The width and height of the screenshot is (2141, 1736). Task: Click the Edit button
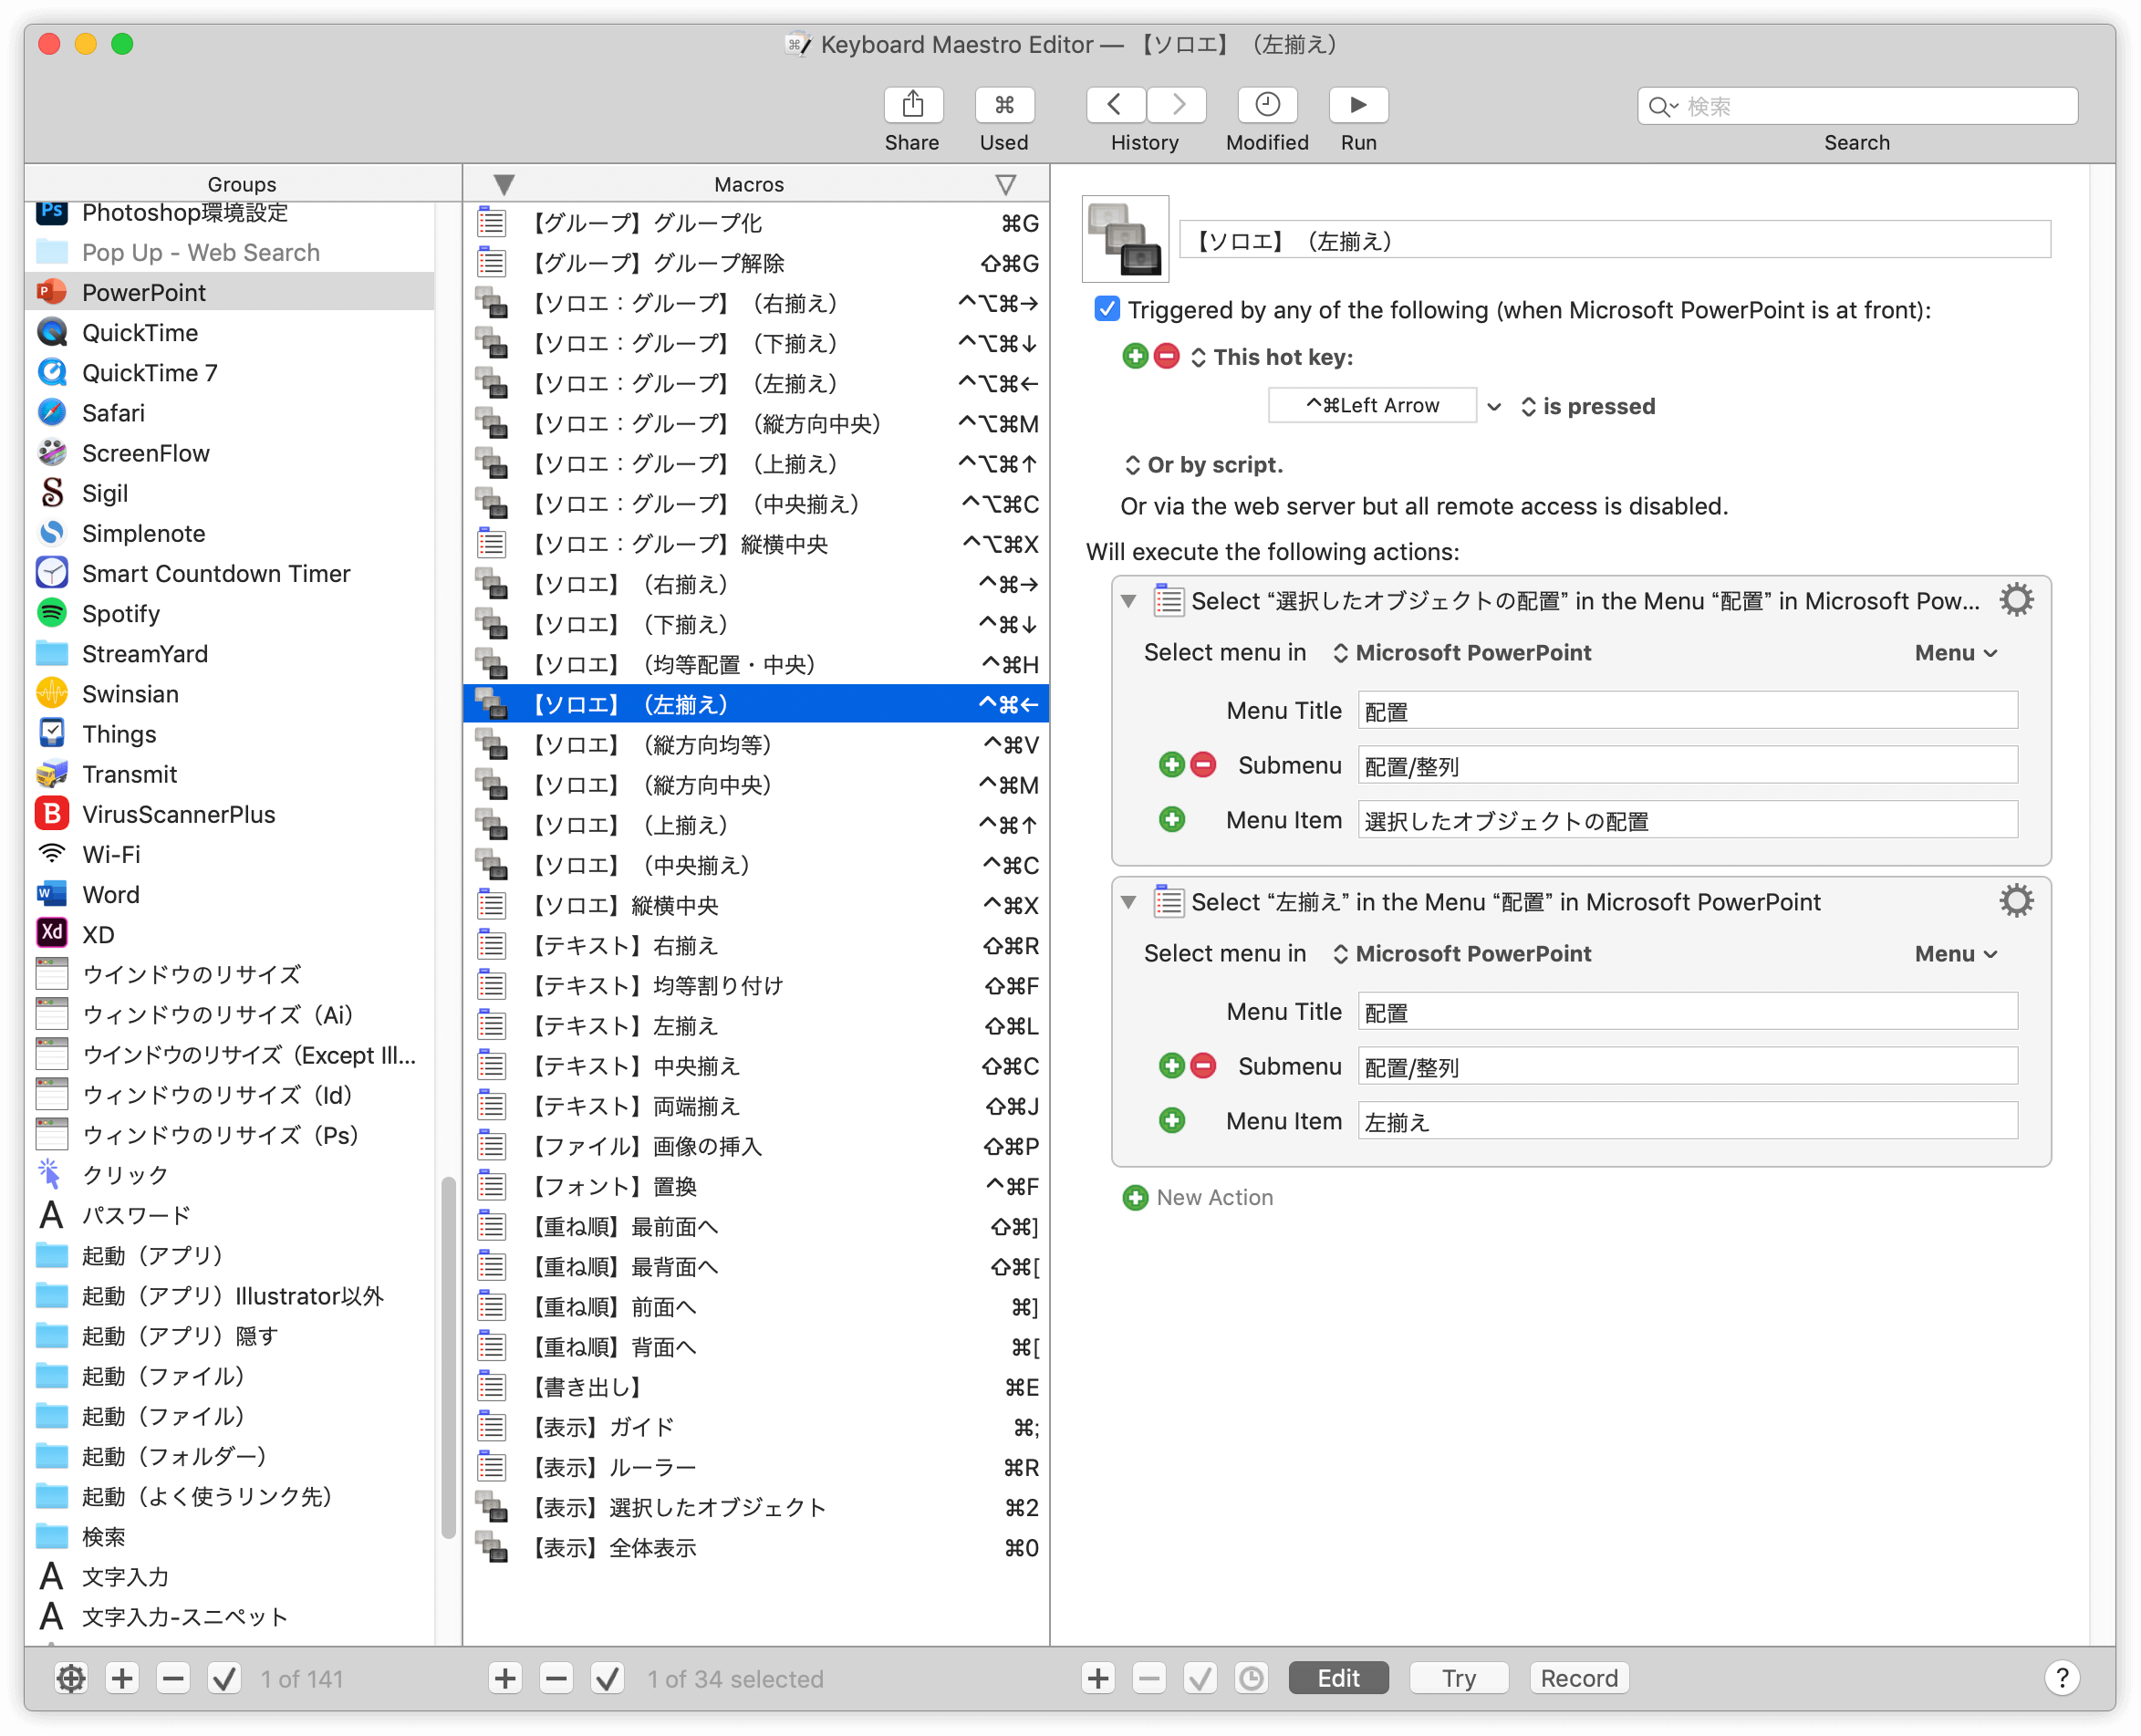(x=1337, y=1678)
